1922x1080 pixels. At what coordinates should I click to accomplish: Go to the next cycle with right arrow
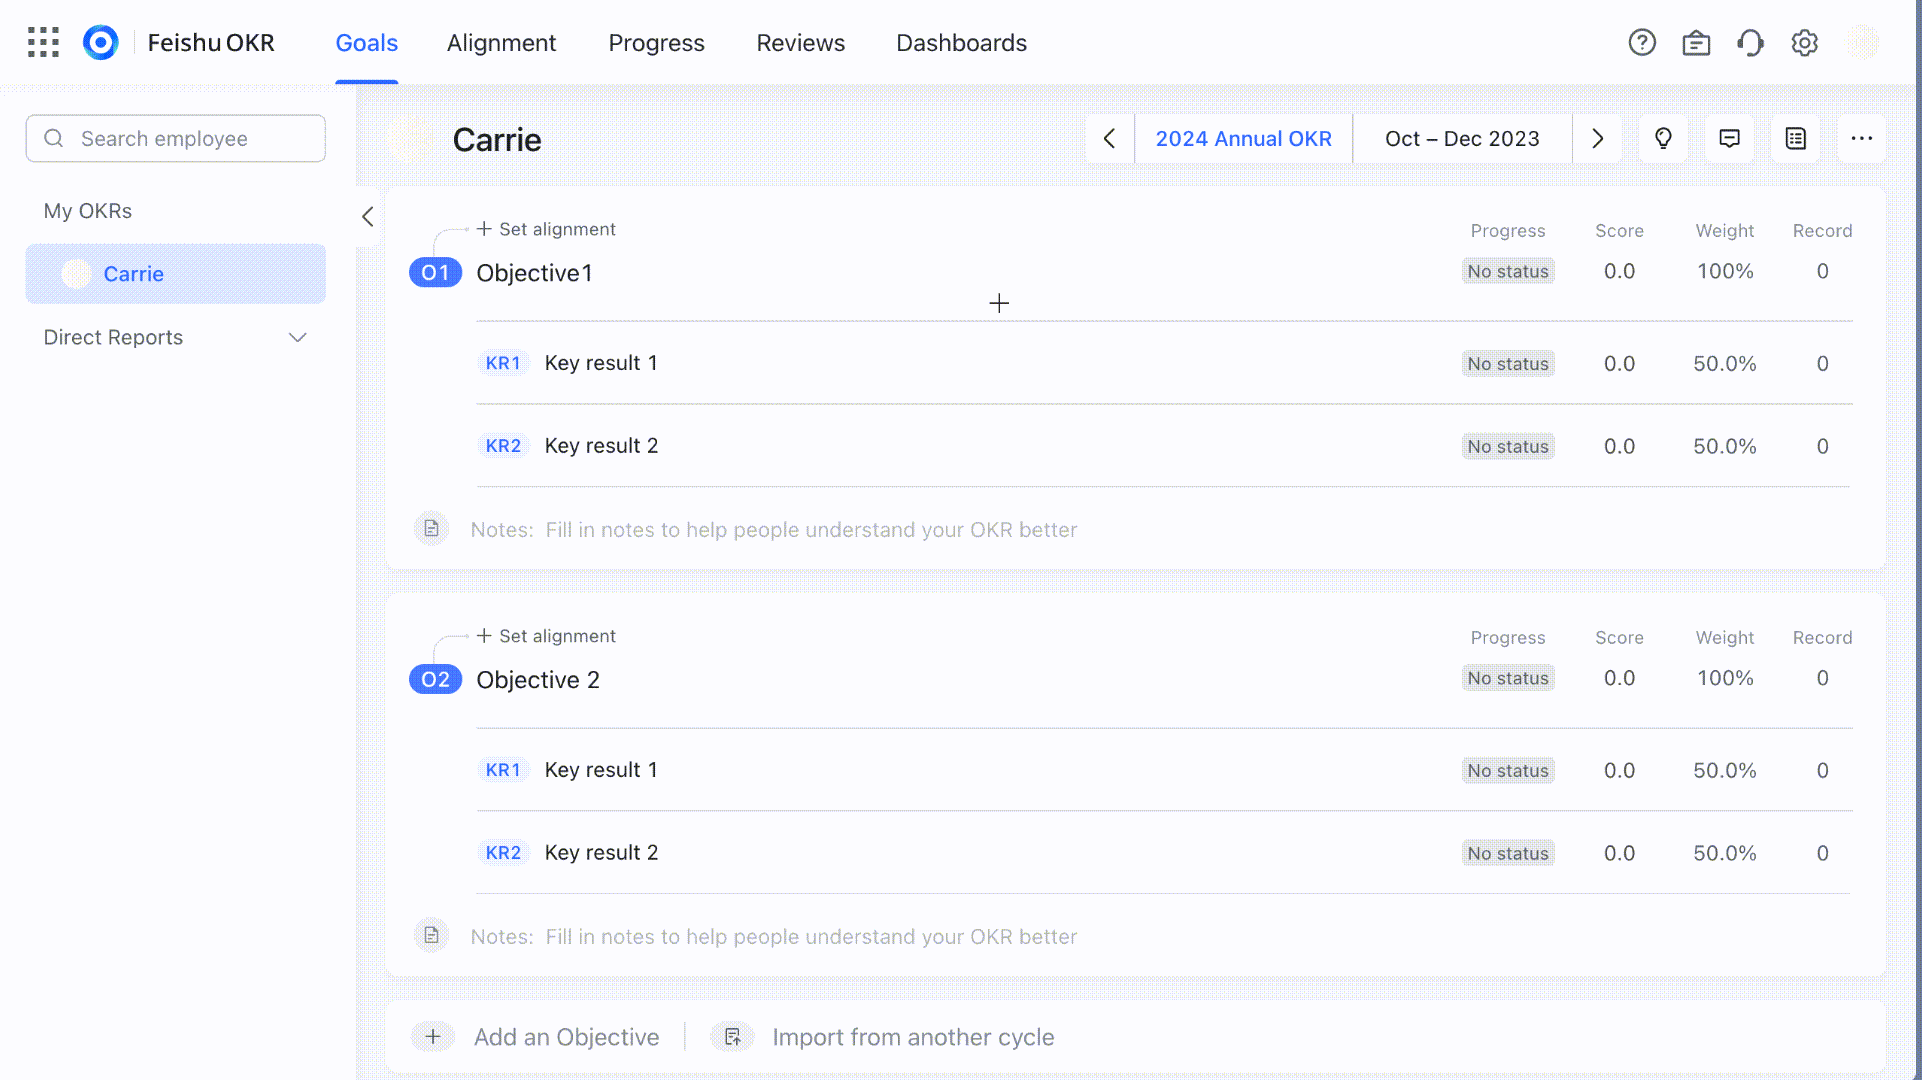click(1597, 138)
